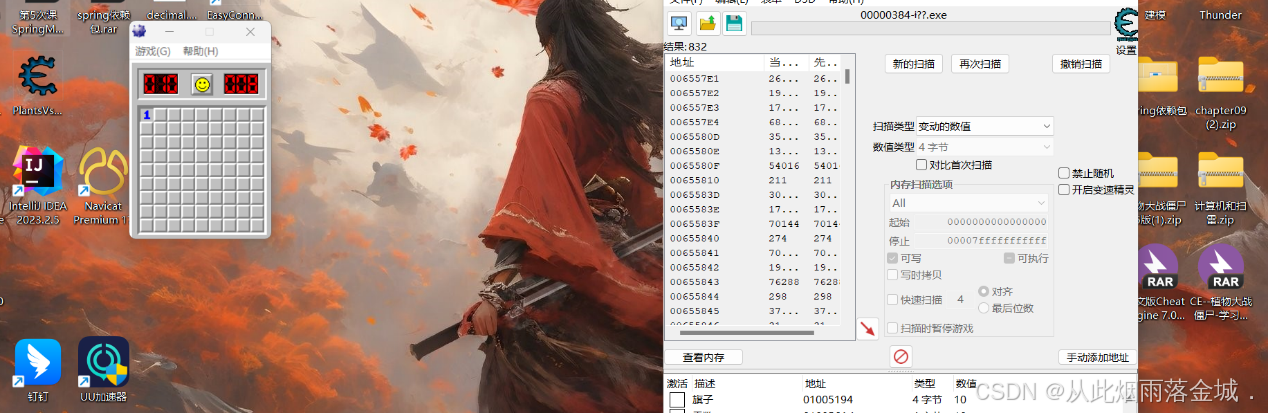Open 计算机和扫雷.zip desktop icon
This screenshot has height=413, width=1268.
[1220, 190]
